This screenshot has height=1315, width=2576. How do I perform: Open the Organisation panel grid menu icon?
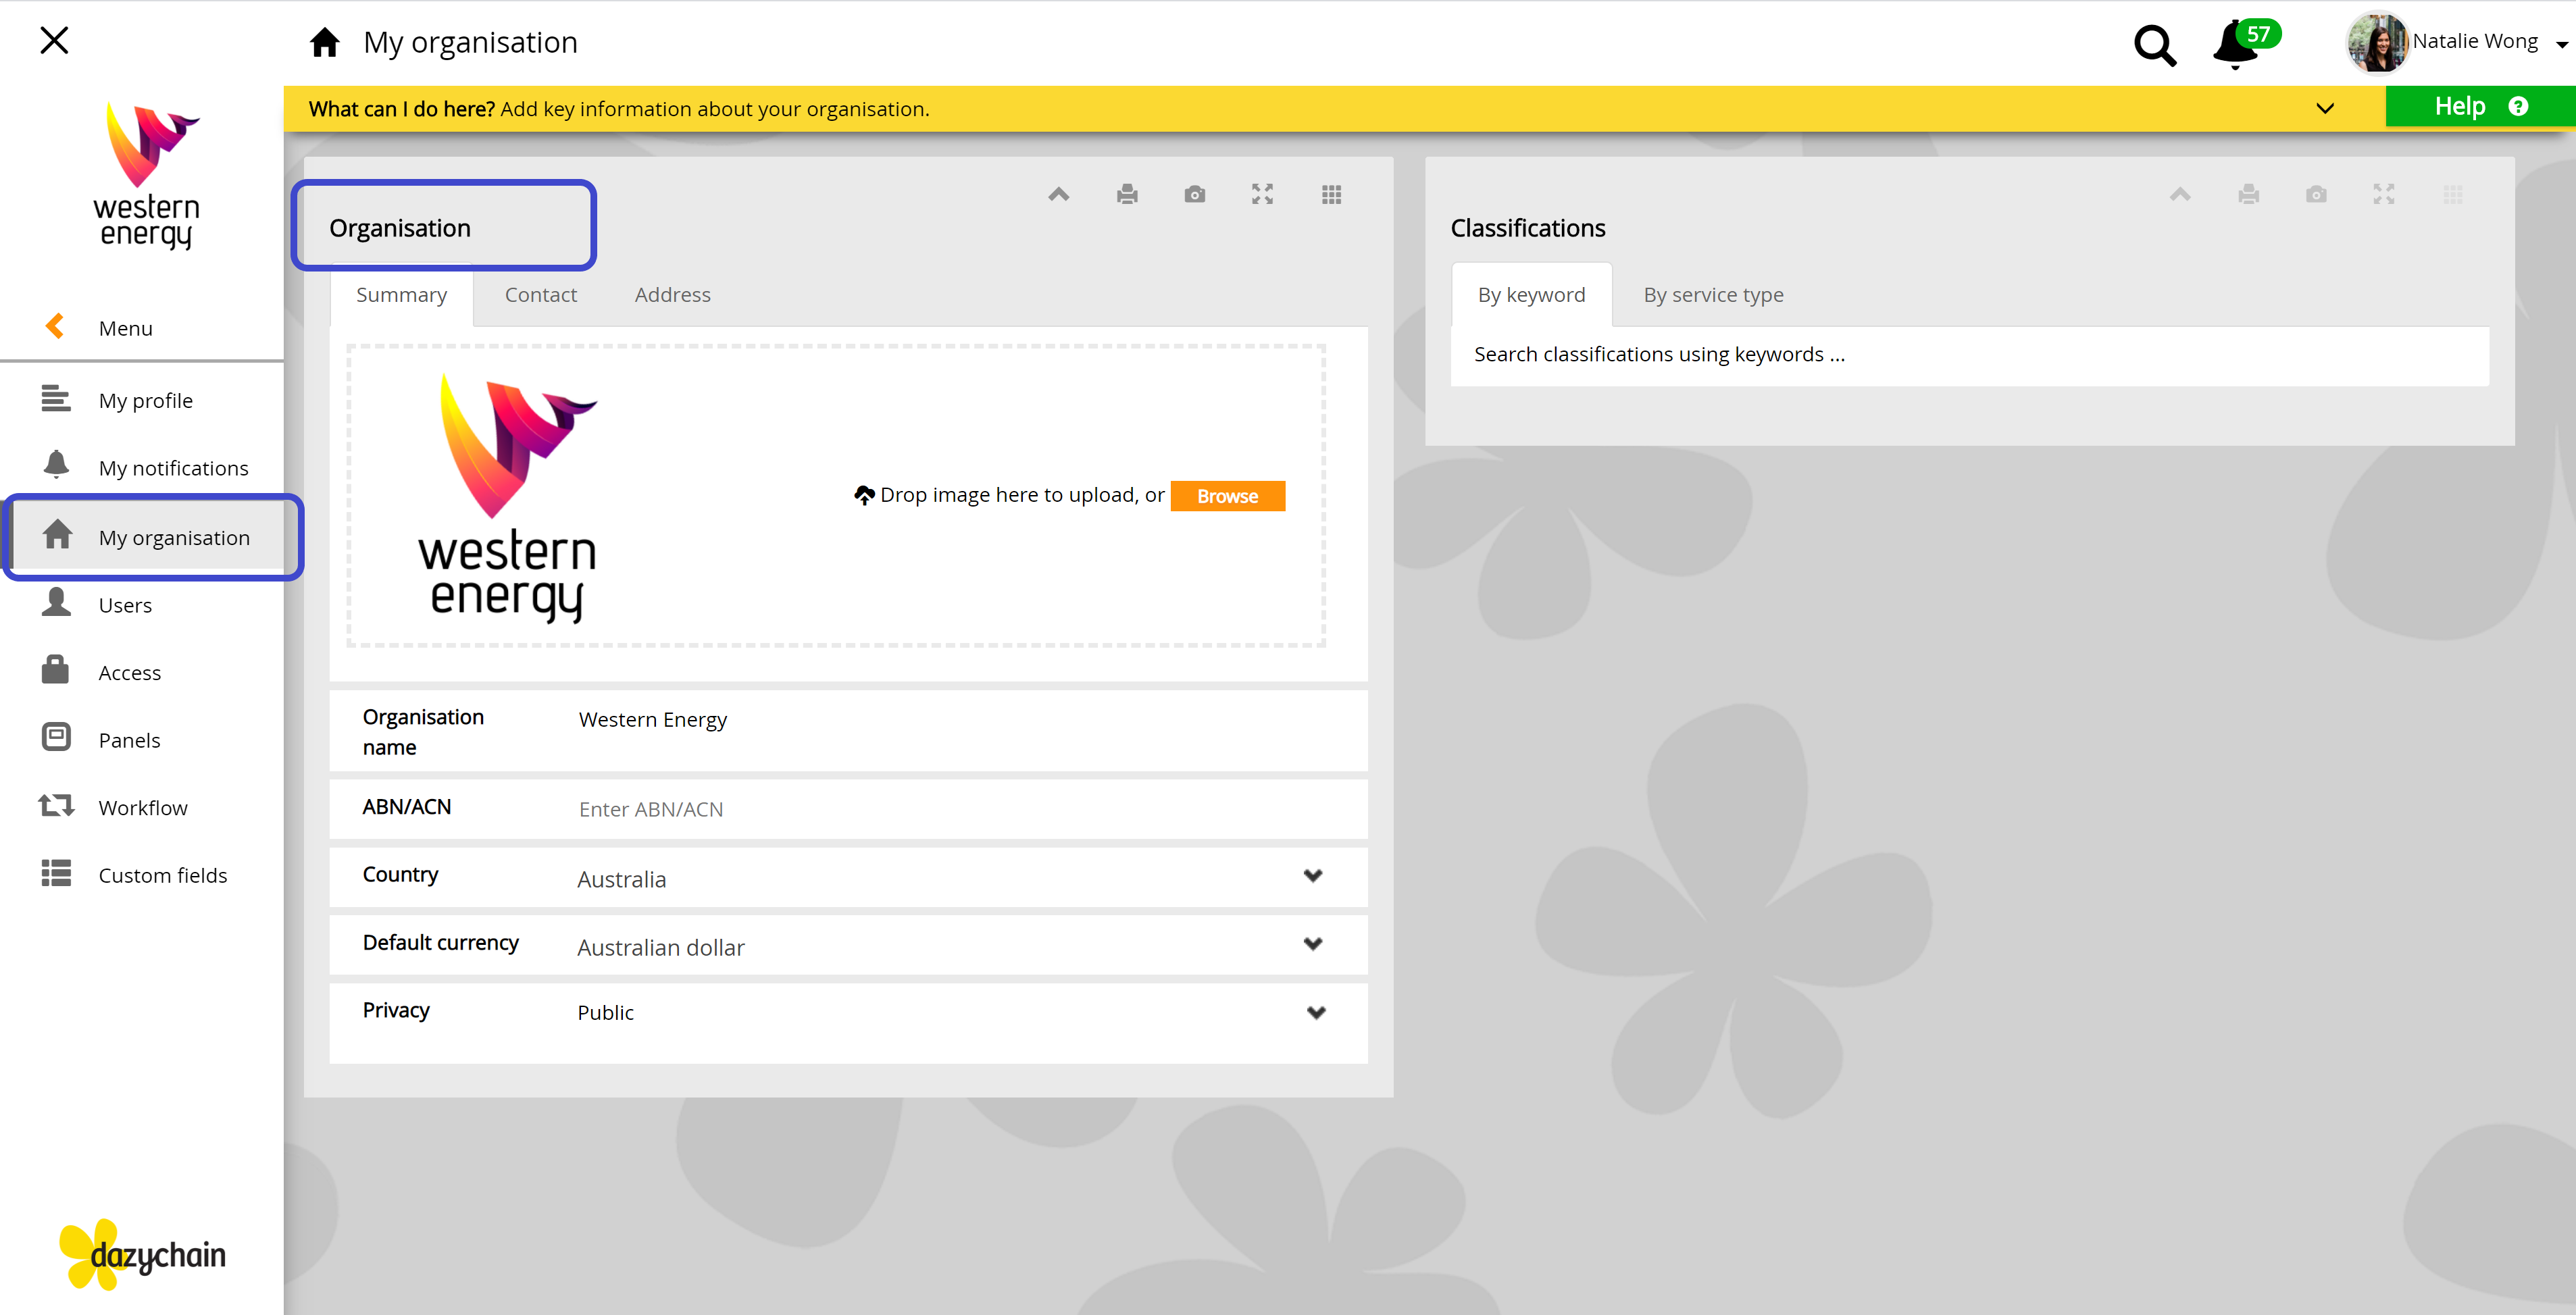[1331, 194]
